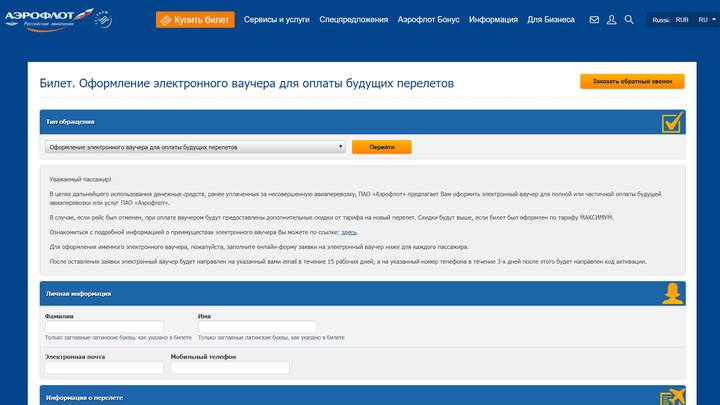720x405 pixels.
Task: Follow the здесь link
Action: point(349,232)
